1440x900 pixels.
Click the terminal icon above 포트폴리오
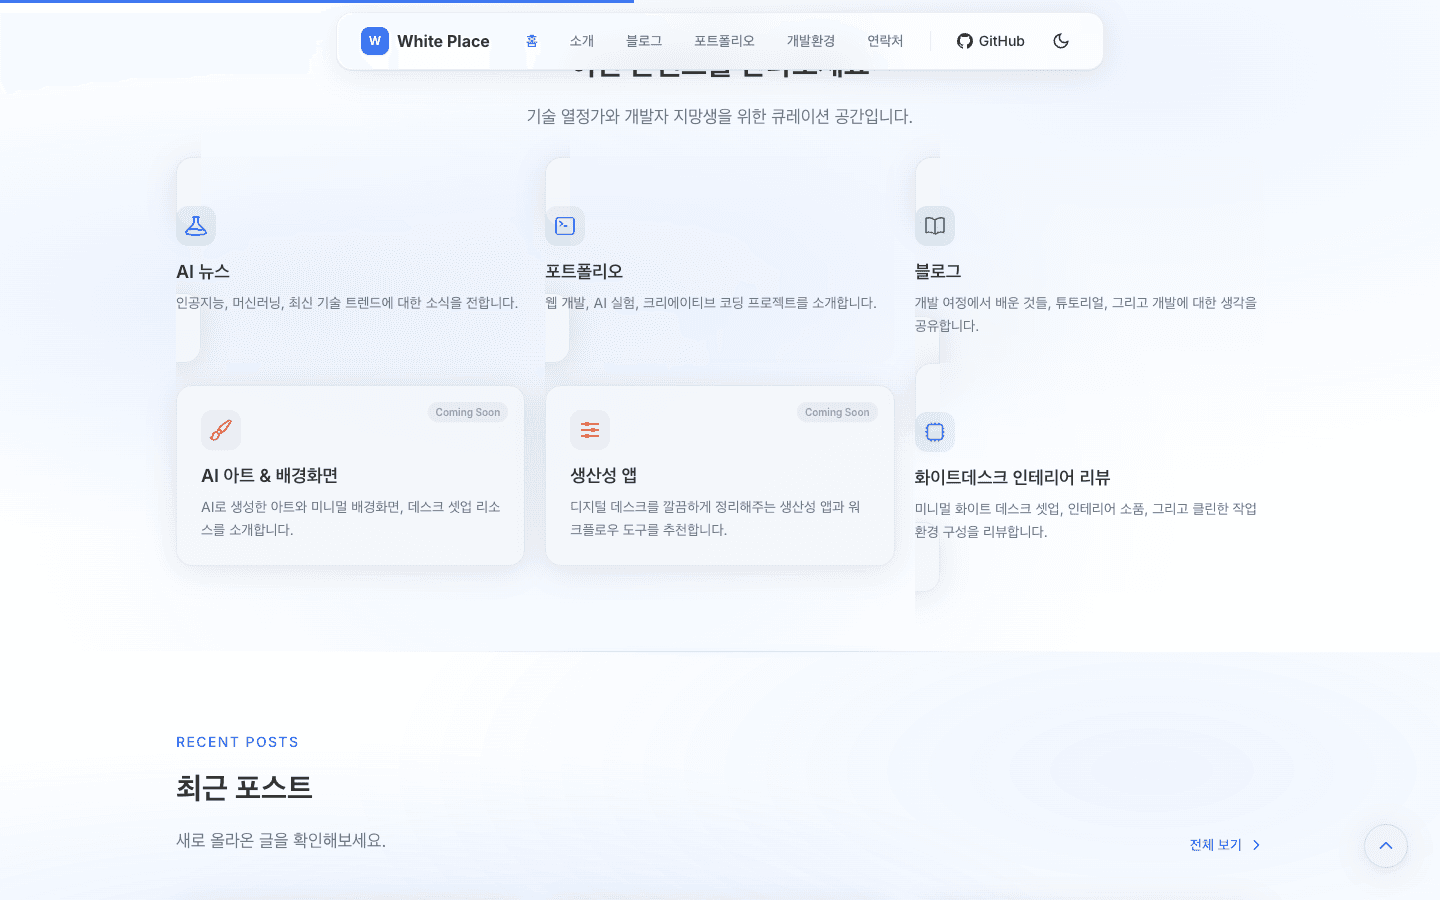565,226
